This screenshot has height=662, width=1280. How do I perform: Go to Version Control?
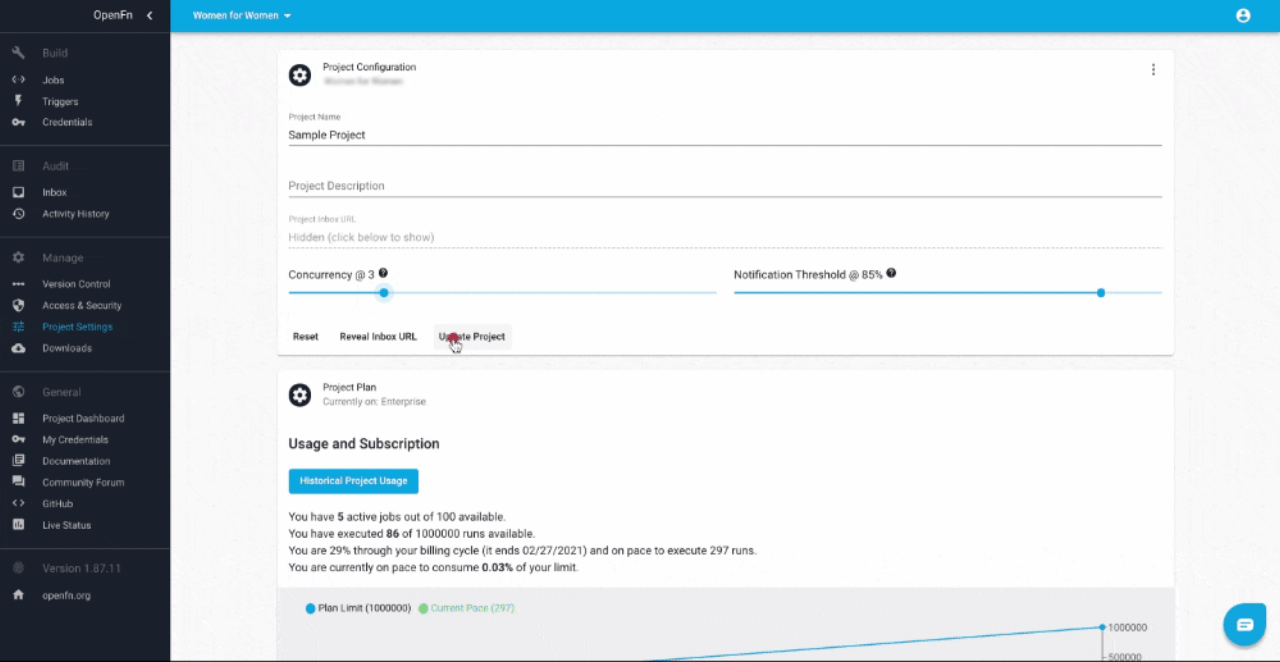(x=76, y=284)
